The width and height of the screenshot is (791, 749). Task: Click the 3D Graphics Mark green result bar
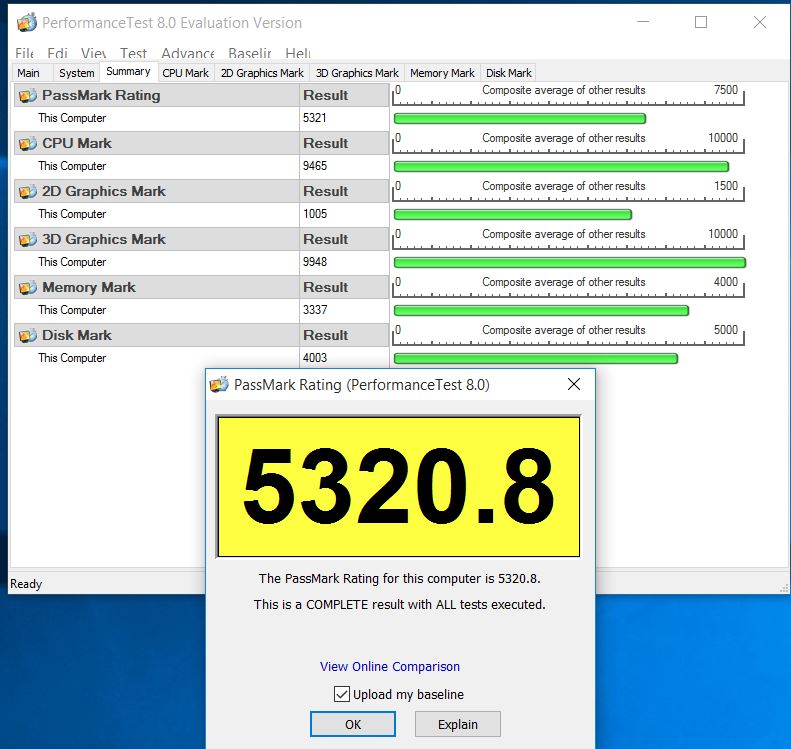coord(570,262)
